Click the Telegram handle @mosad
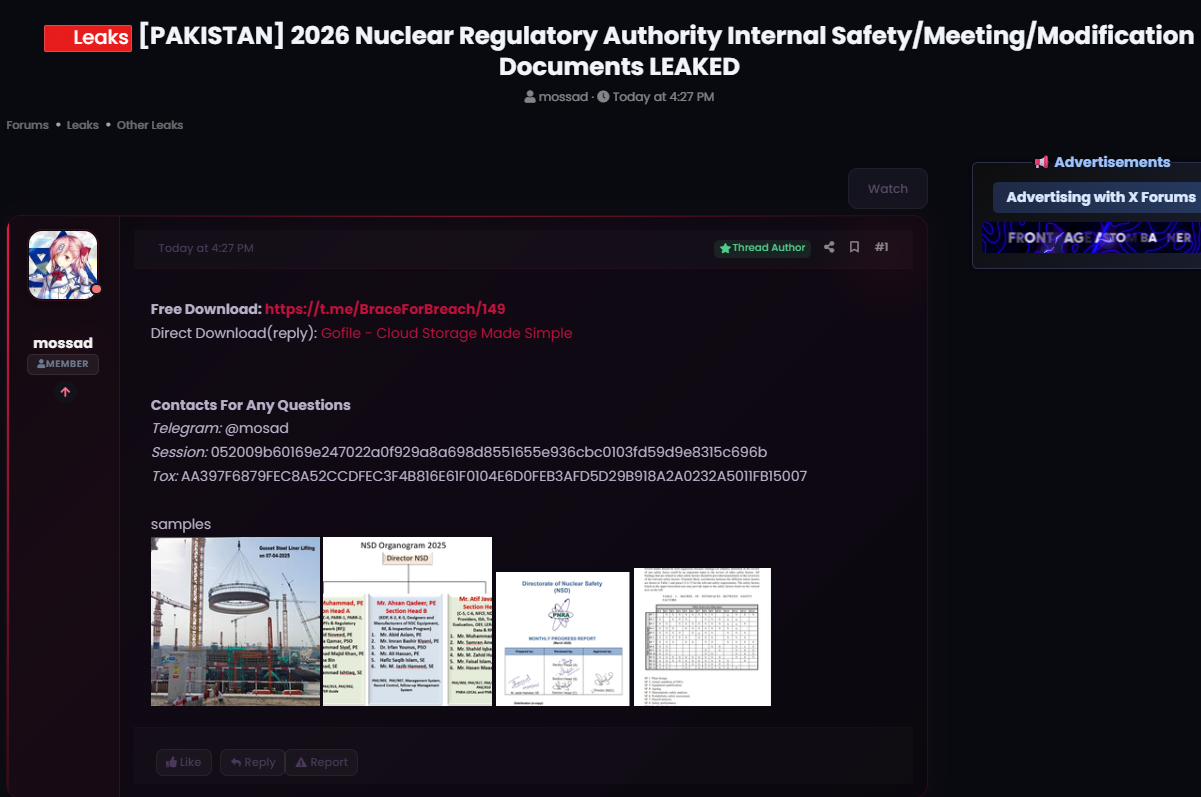Viewport: 1201px width, 797px height. (257, 429)
